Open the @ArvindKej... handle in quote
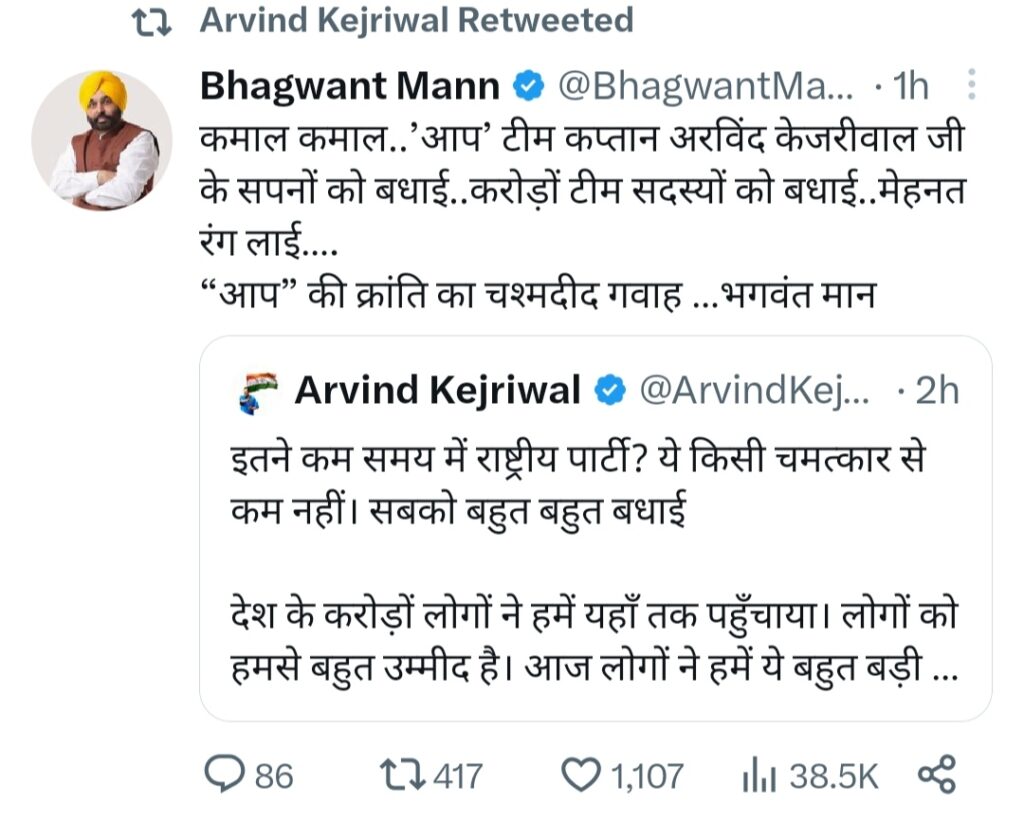This screenshot has width=1024, height=822. 753,391
